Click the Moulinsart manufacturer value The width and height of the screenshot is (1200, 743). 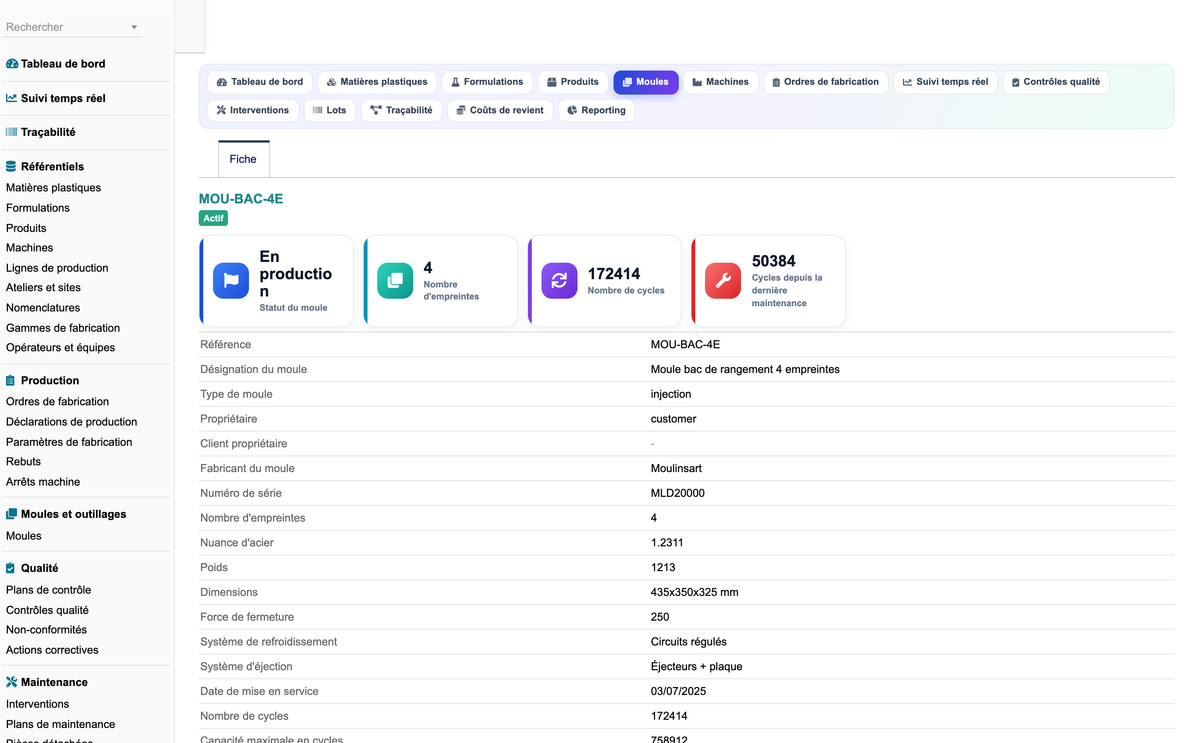(x=676, y=468)
